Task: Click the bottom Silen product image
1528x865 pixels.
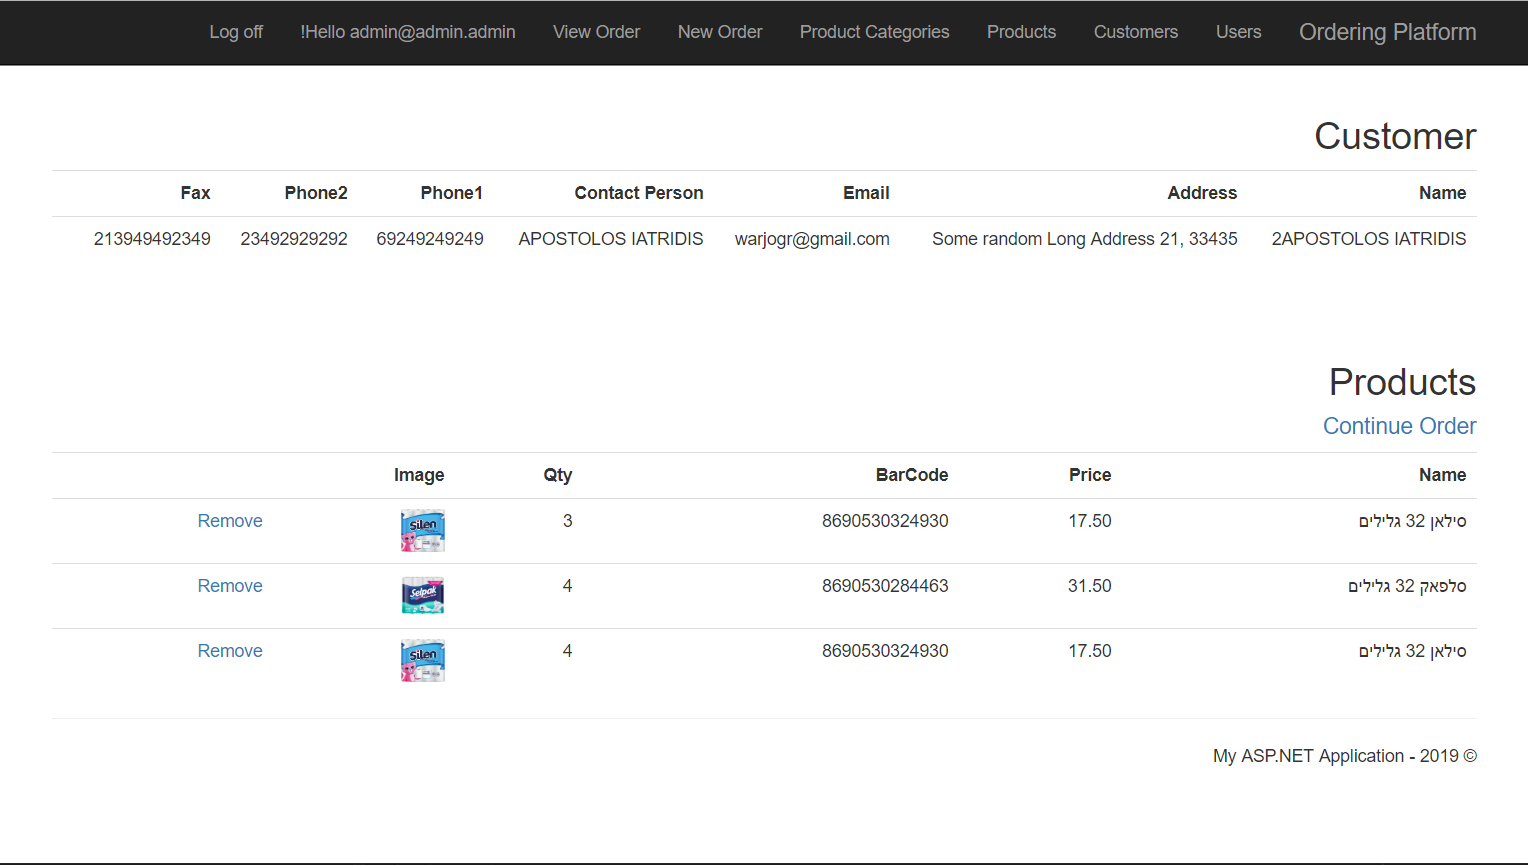Action: (422, 660)
